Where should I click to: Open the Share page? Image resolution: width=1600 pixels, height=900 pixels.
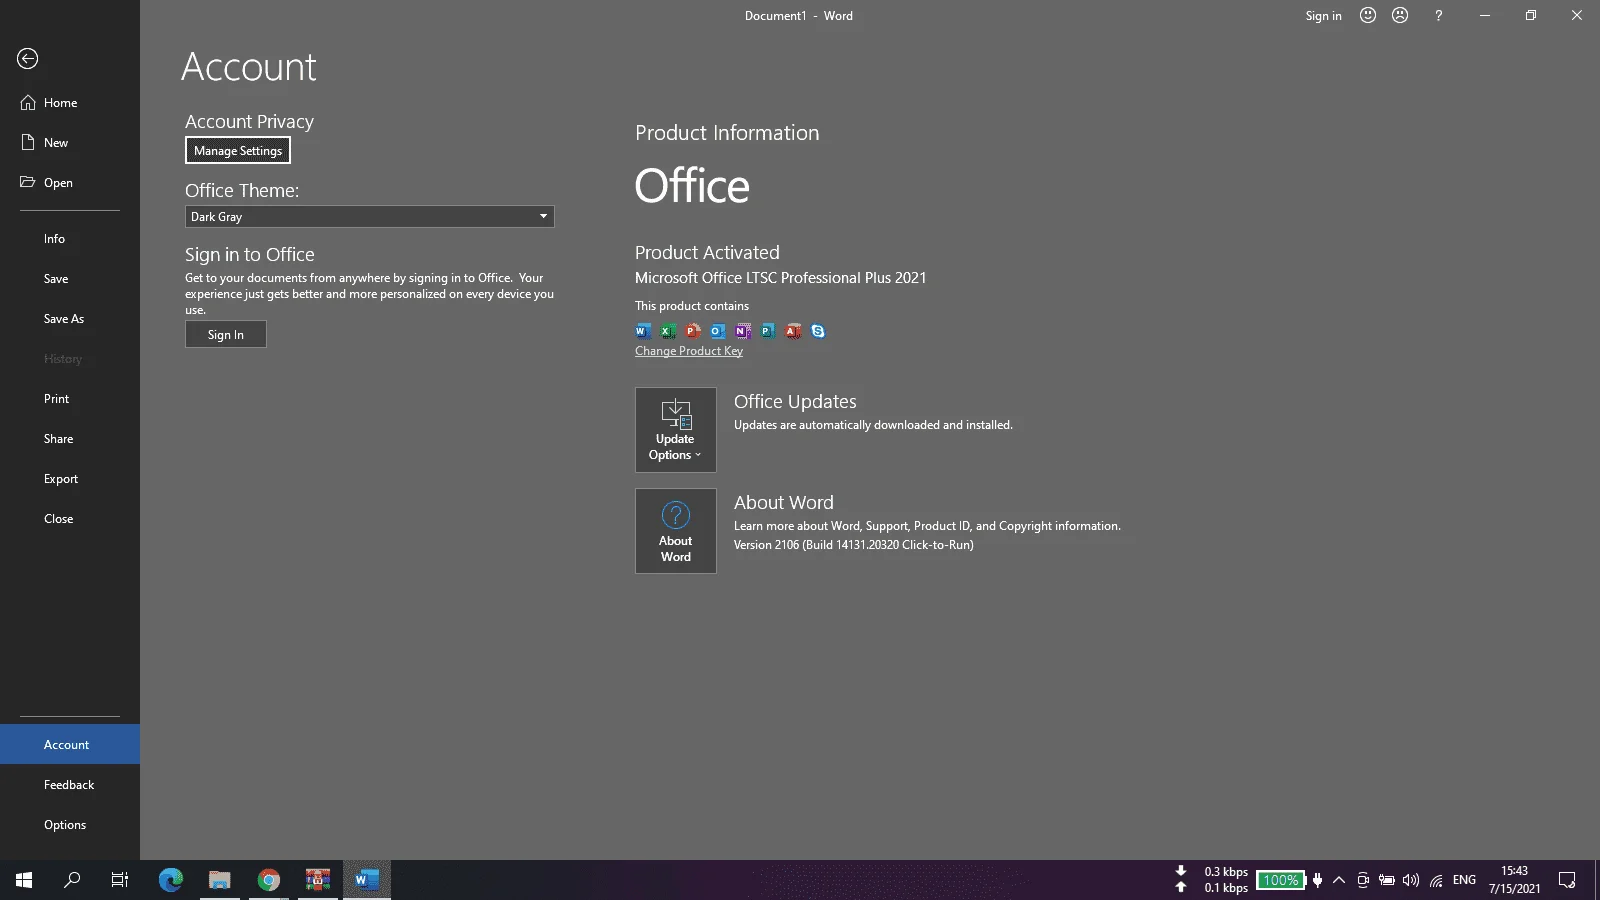tap(70, 439)
